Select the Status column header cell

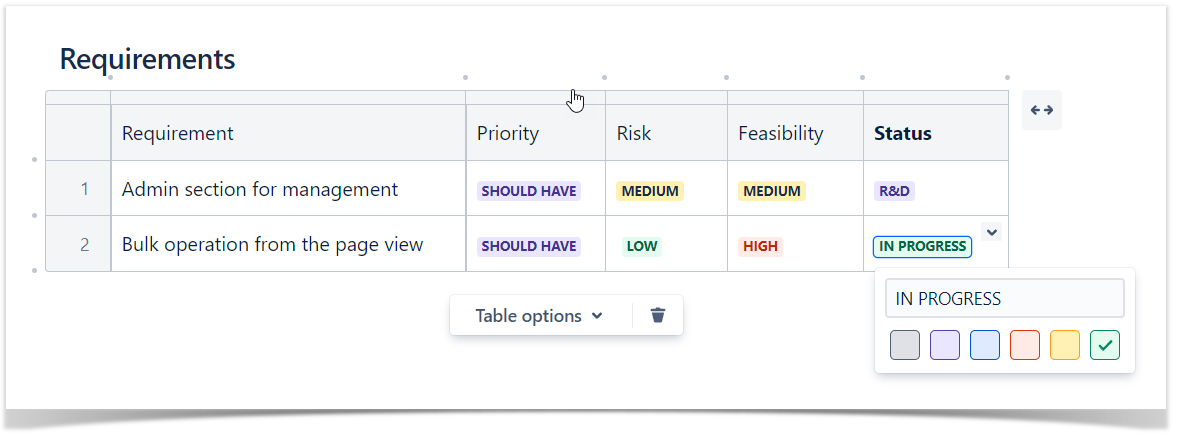[935, 133]
